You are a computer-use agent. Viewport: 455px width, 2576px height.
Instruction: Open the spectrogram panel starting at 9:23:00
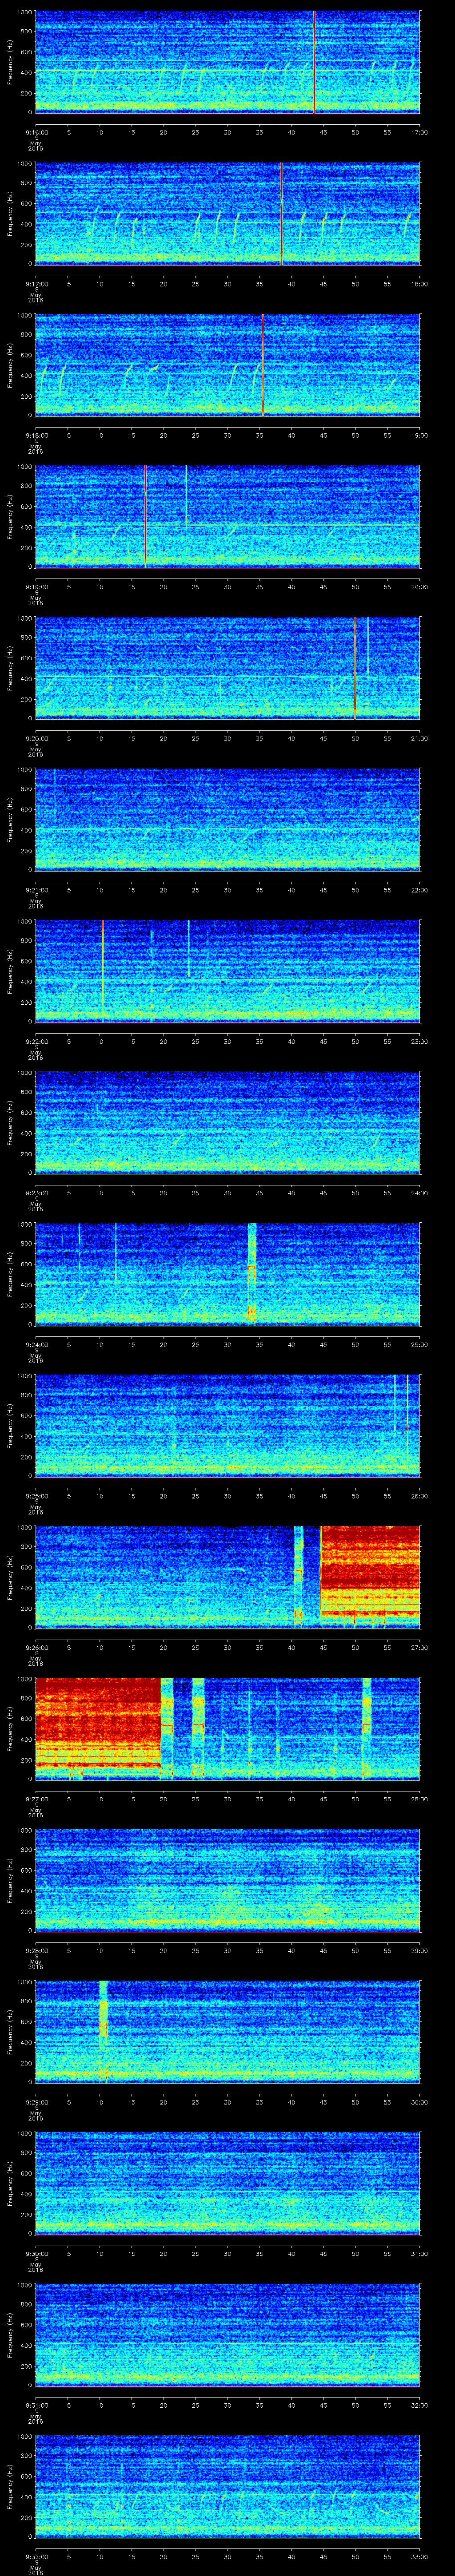pyautogui.click(x=228, y=1123)
